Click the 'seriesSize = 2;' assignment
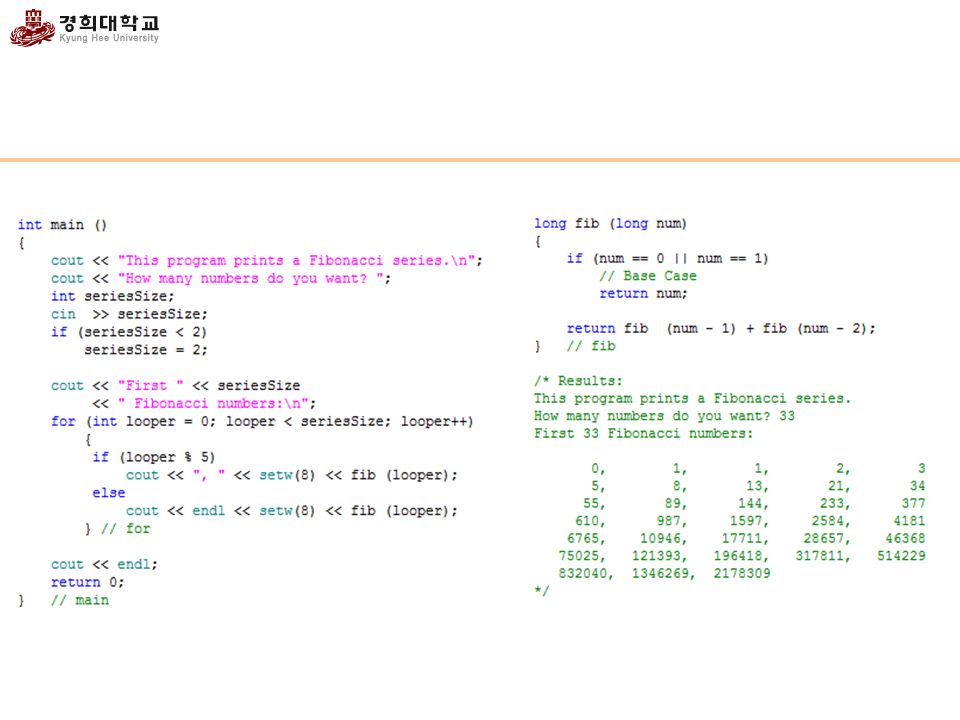 tap(146, 350)
